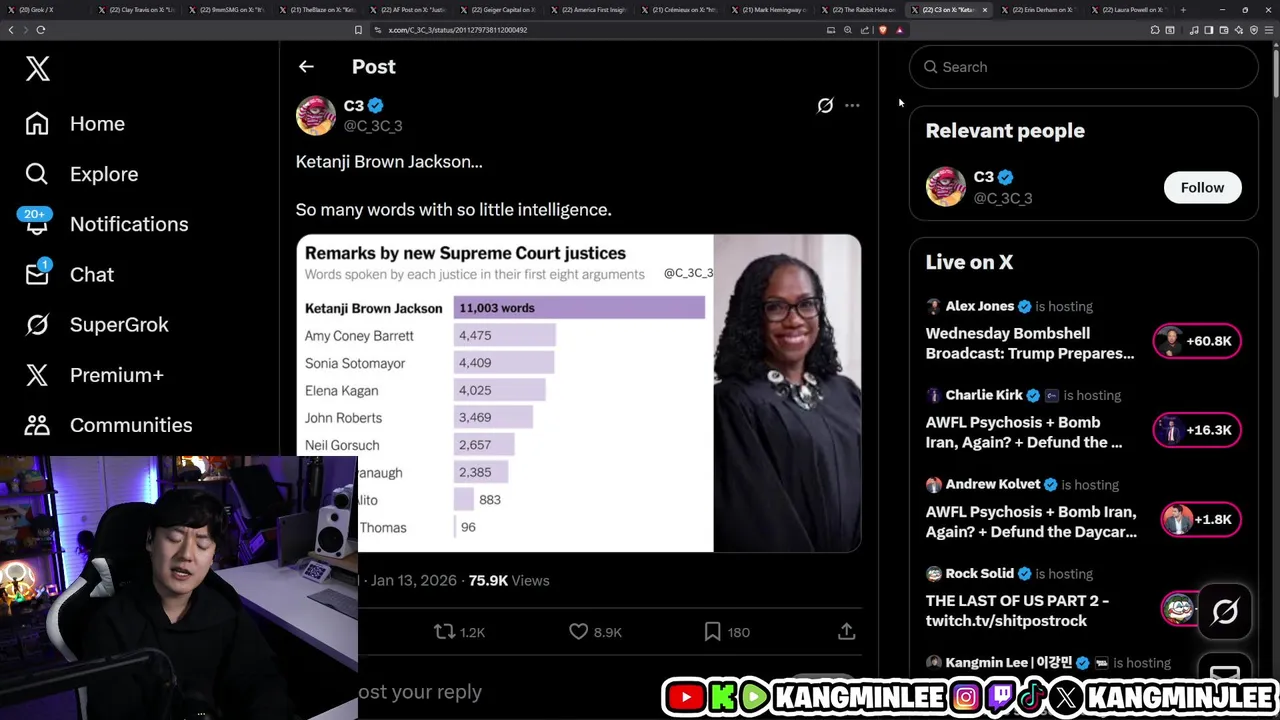
Task: Click the +16.3K listeners badge
Action: pos(1197,430)
